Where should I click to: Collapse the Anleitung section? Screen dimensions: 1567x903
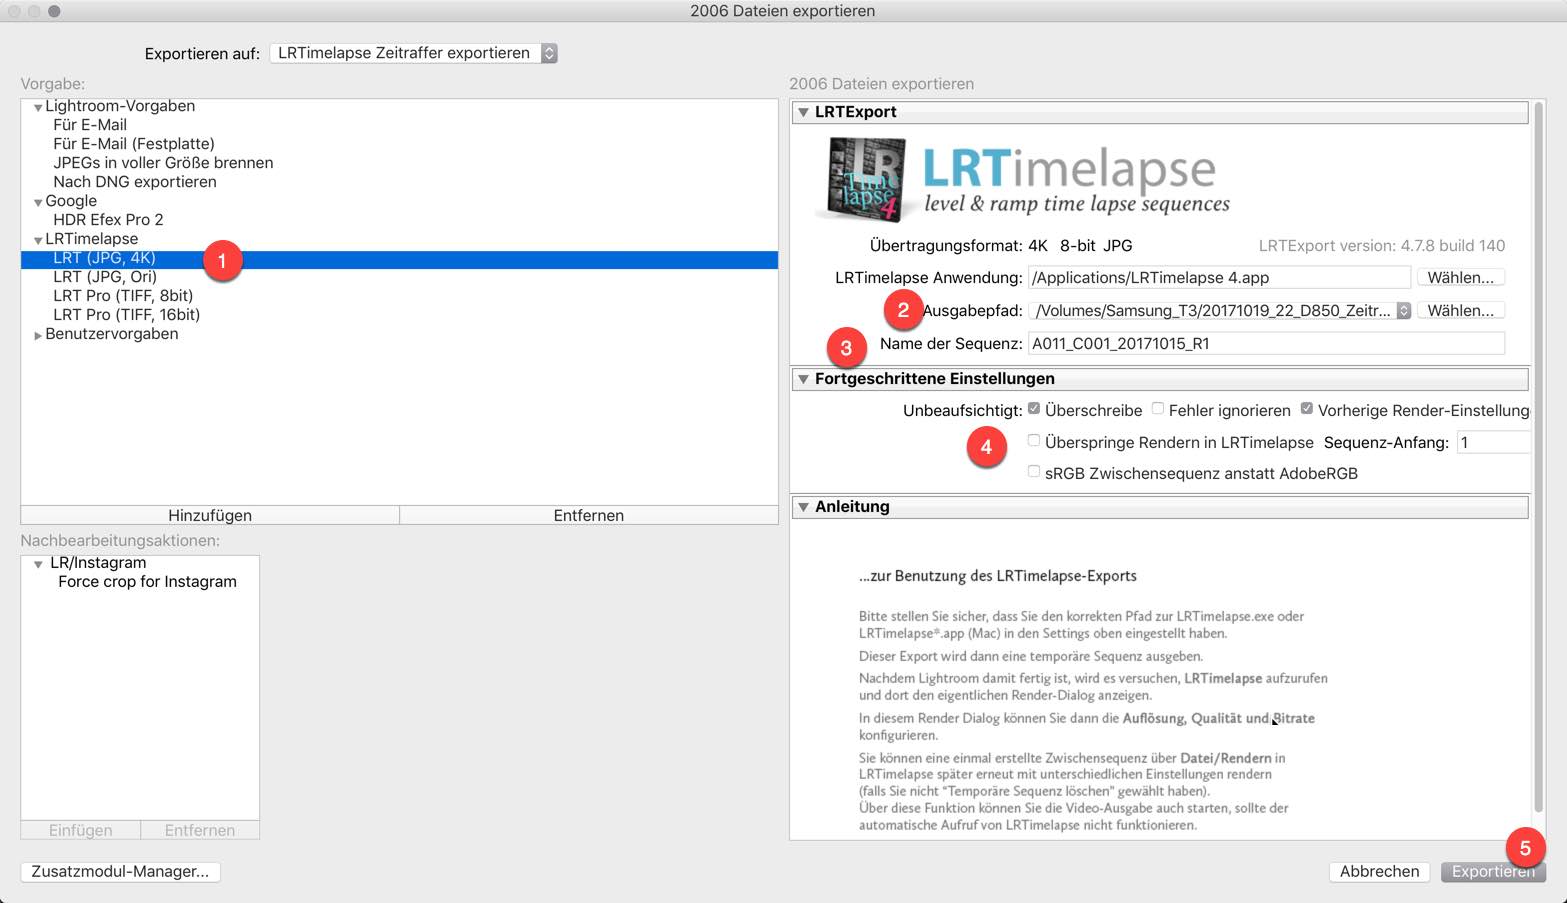803,507
